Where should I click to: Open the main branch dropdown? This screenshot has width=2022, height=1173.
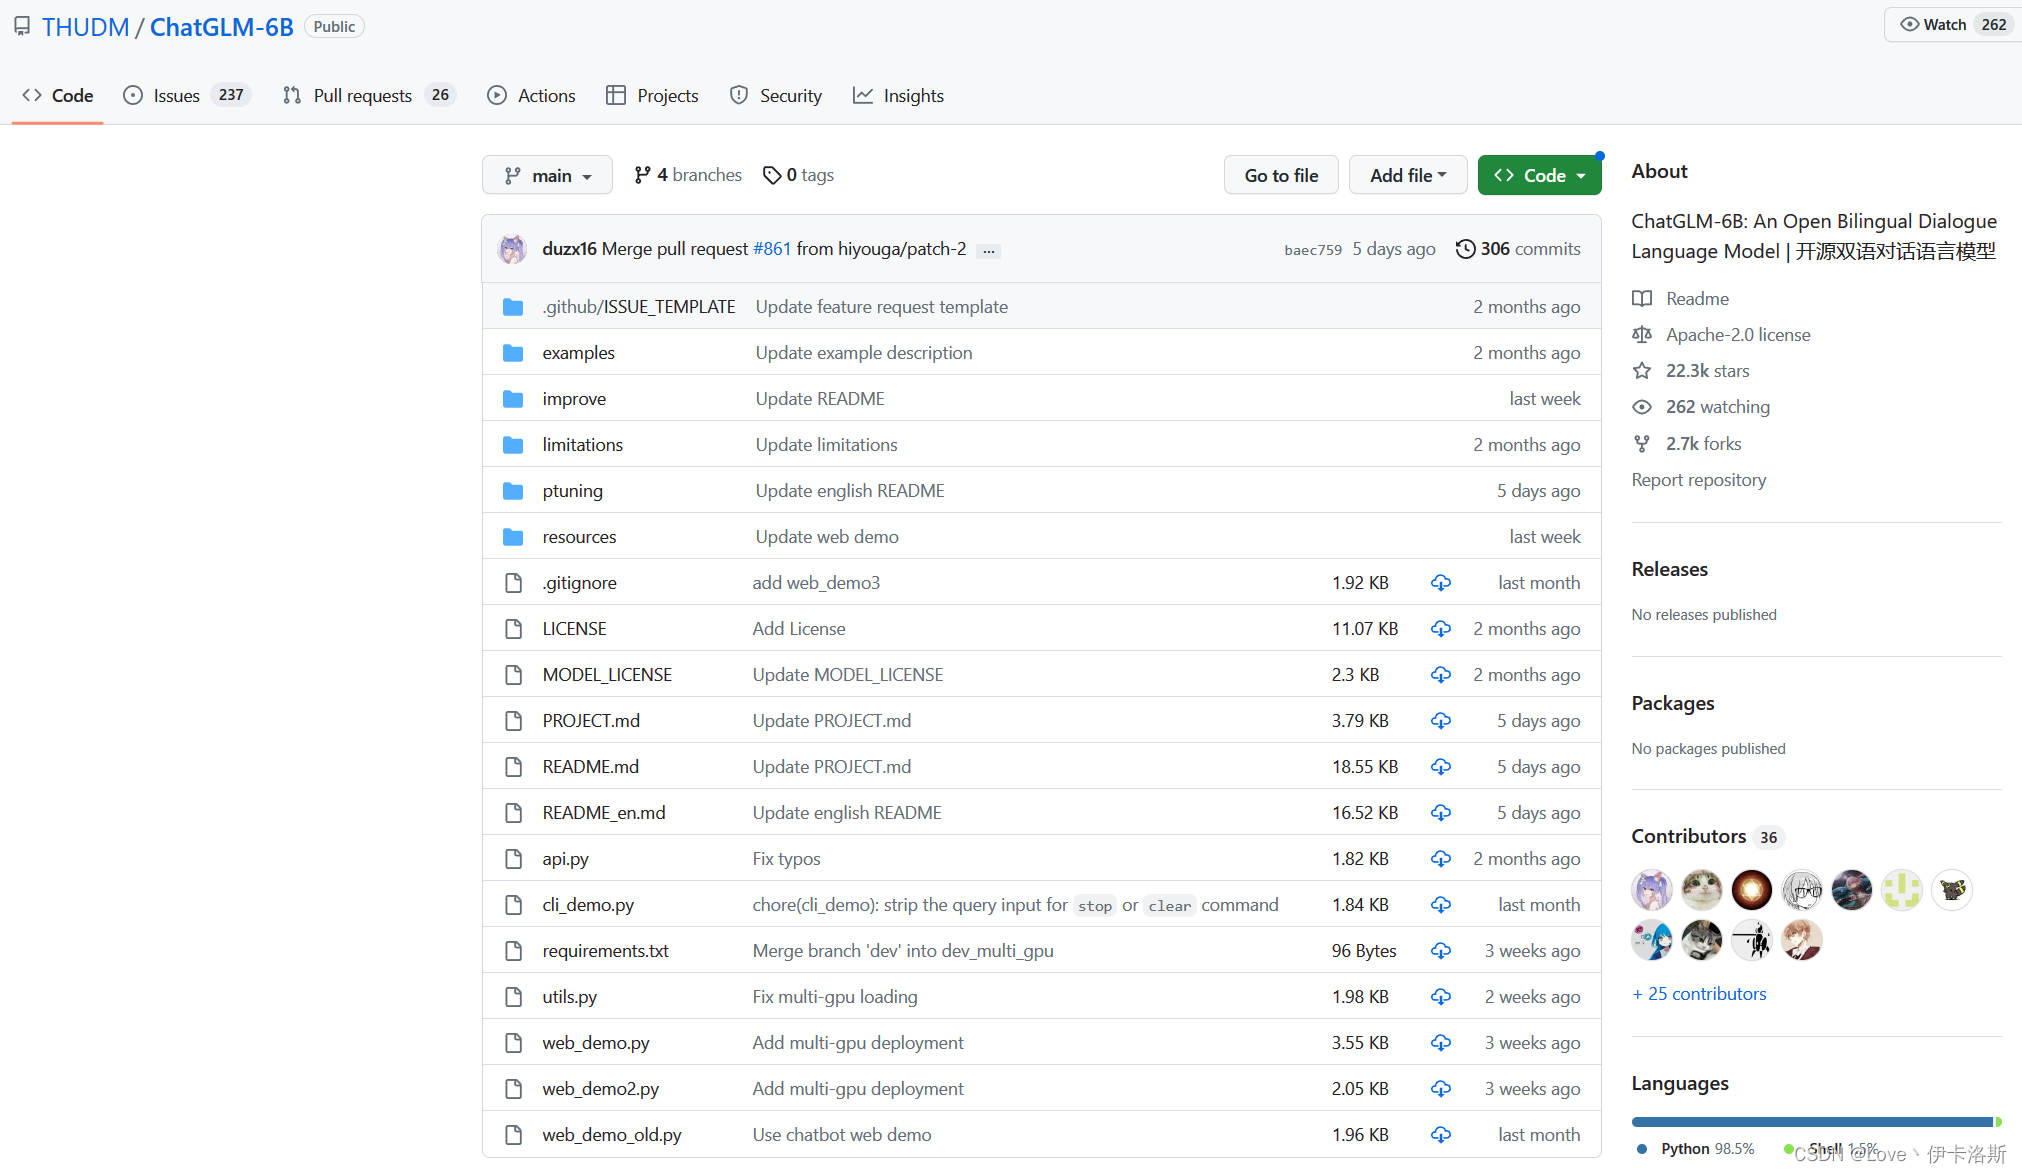(x=547, y=175)
